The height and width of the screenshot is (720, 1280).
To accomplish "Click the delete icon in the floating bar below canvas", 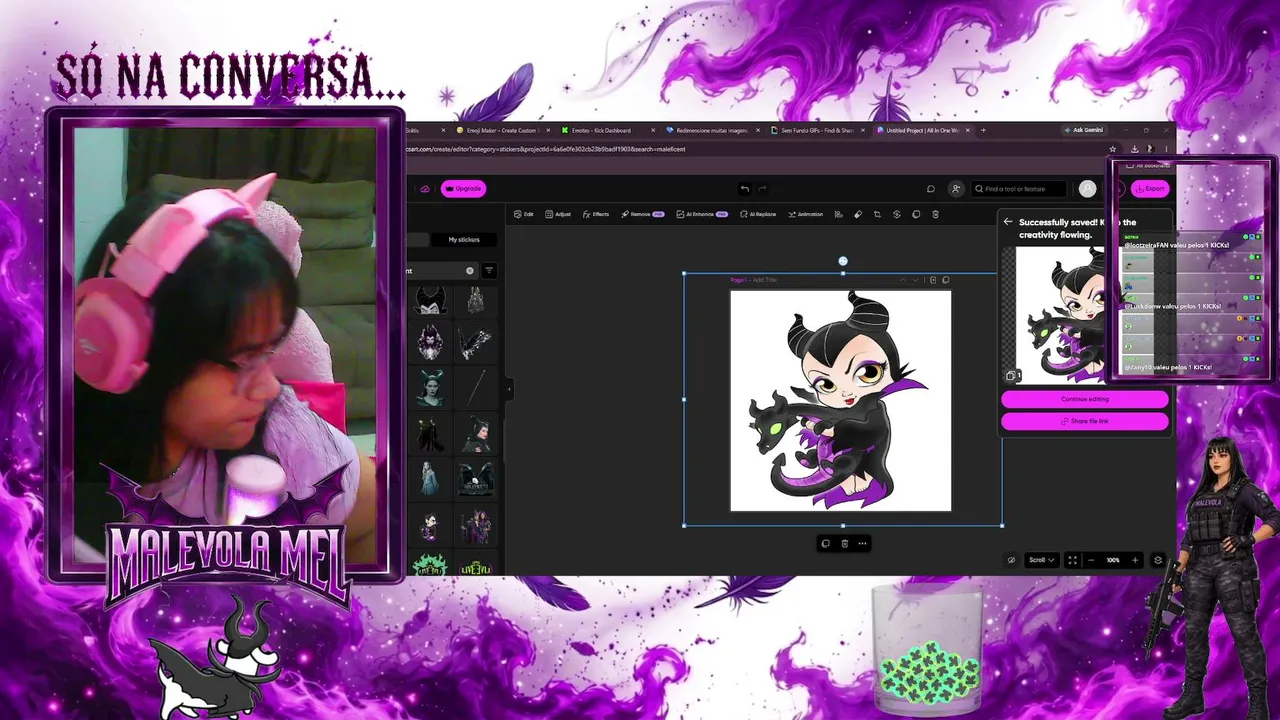I will [x=844, y=544].
